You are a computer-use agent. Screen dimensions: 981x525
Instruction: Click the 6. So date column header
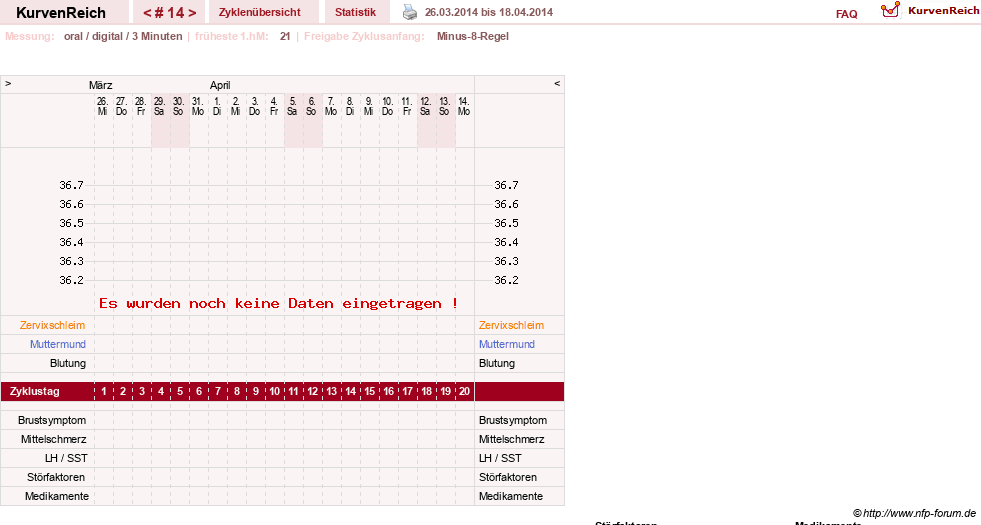(x=312, y=106)
